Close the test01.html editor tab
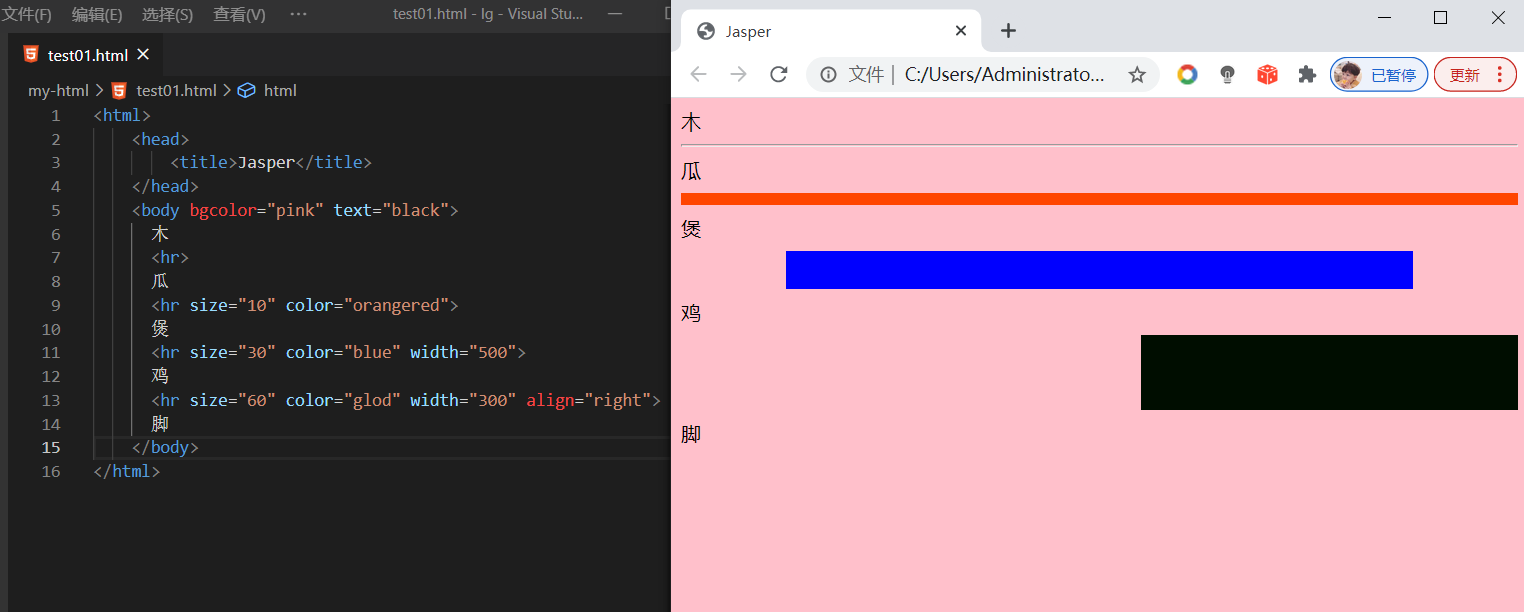1524x612 pixels. [x=143, y=54]
